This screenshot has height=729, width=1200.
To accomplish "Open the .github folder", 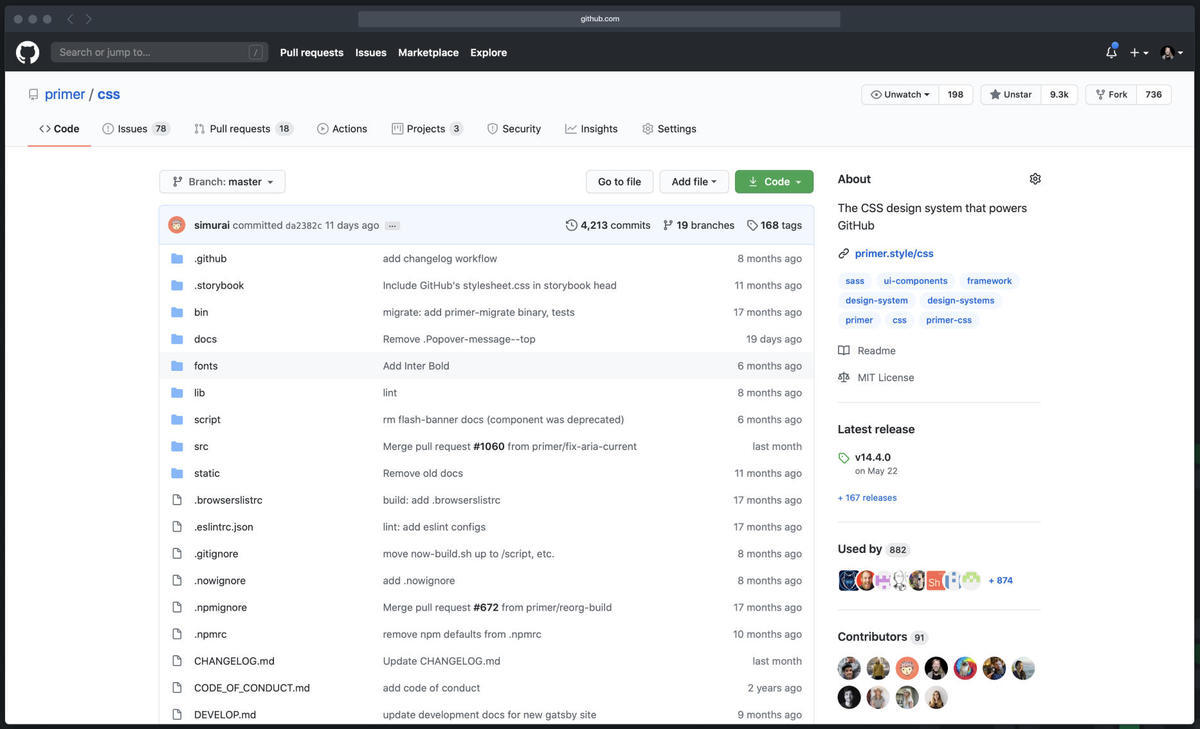I will click(210, 259).
